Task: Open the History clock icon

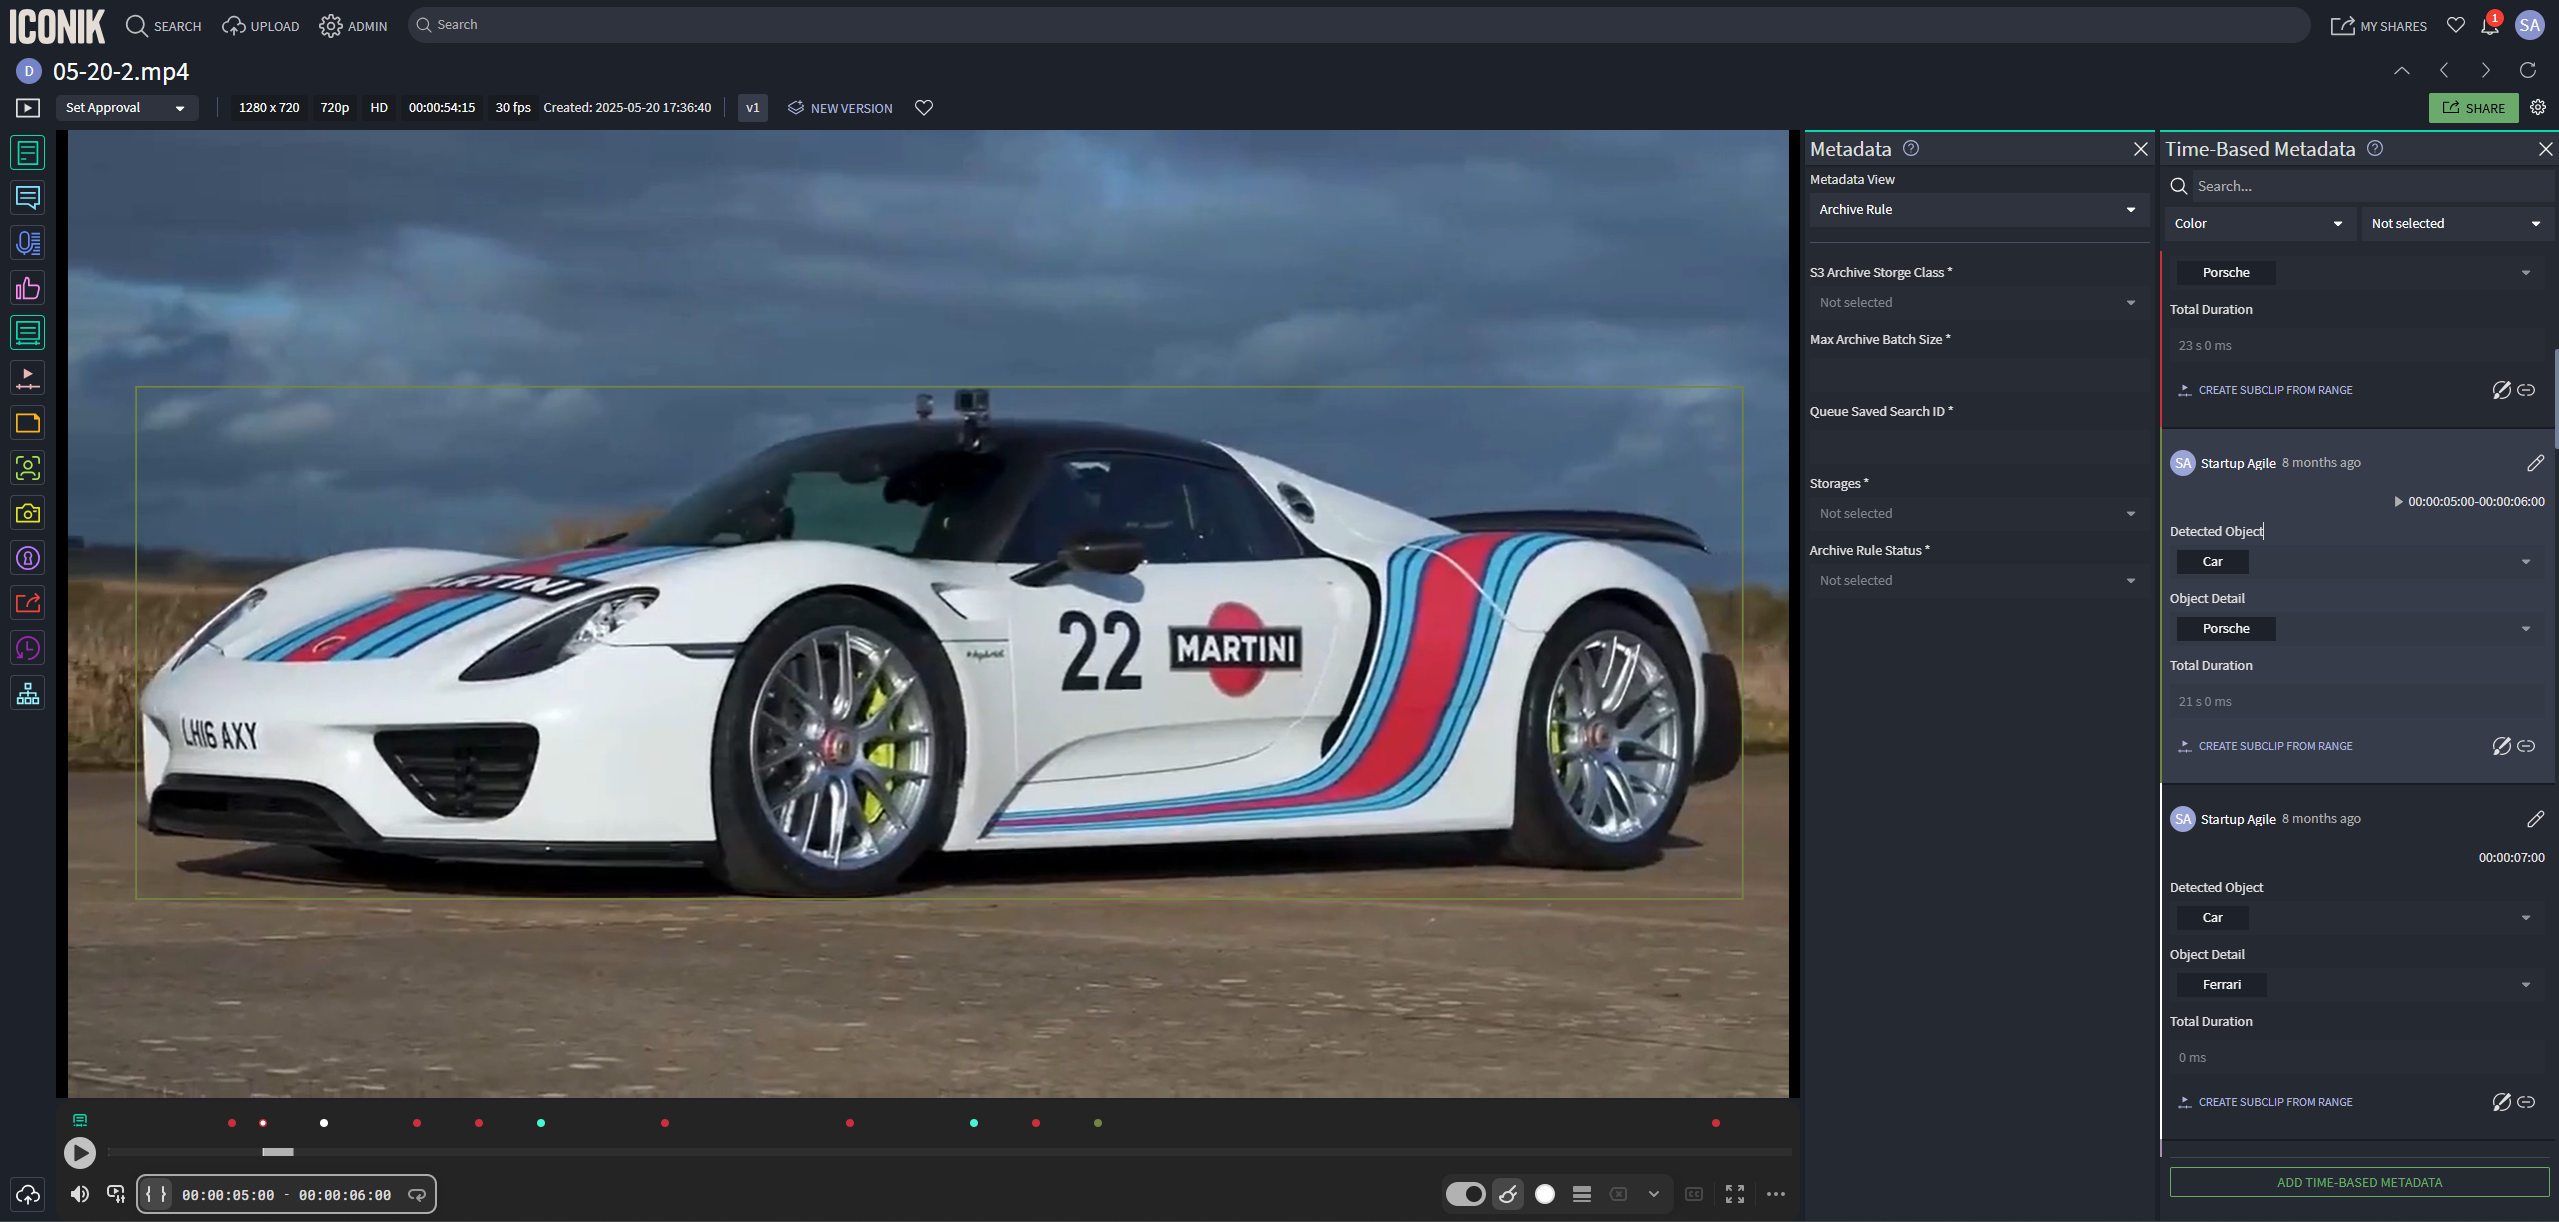Action: click(28, 648)
